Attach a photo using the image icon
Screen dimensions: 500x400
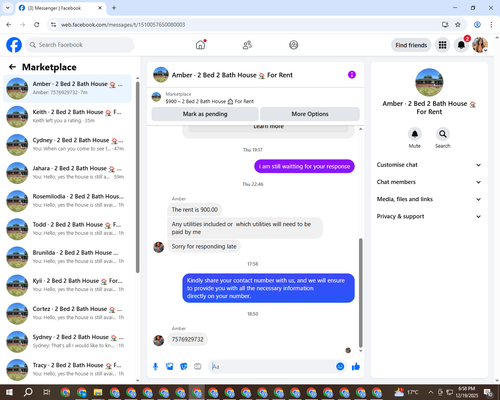coord(170,367)
